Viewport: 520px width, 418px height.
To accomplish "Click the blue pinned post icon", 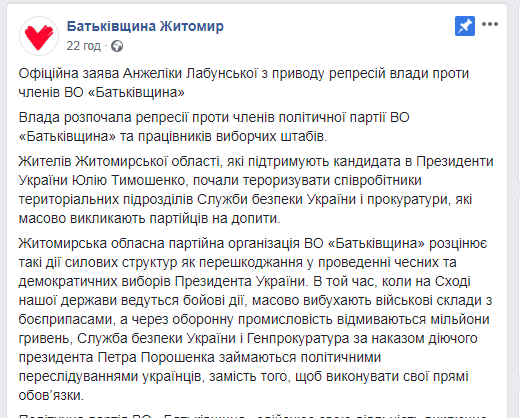I will tap(465, 26).
